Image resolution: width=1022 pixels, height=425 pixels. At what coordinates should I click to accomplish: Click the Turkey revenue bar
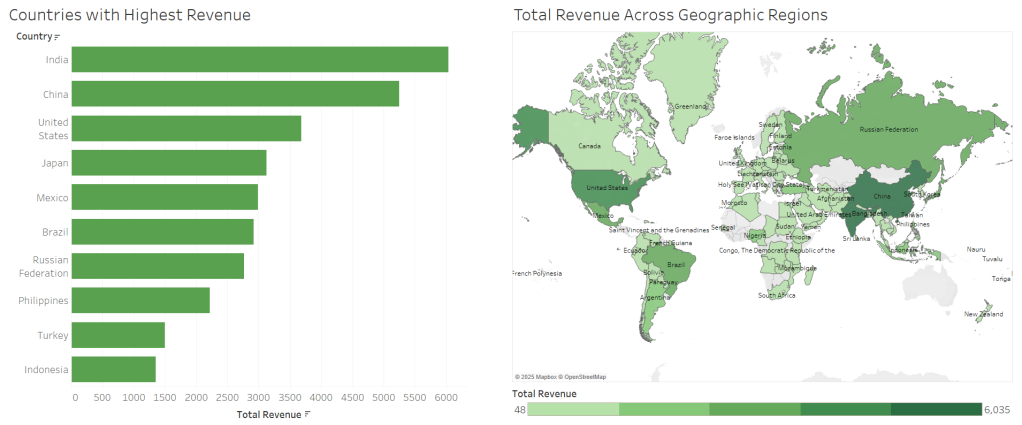pos(119,335)
